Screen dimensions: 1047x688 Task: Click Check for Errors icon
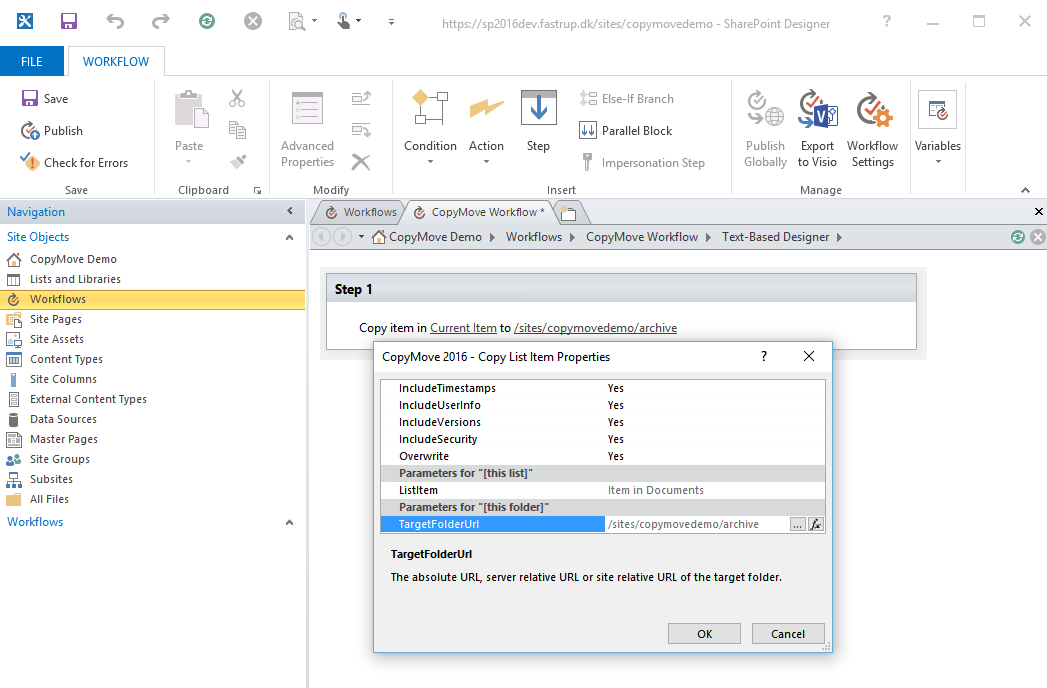click(30, 163)
